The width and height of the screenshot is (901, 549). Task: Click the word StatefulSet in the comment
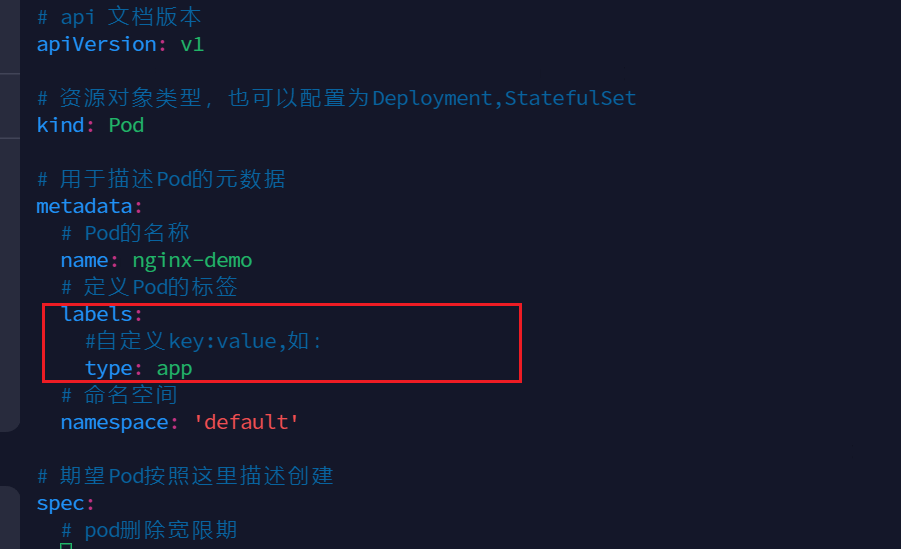pos(570,98)
